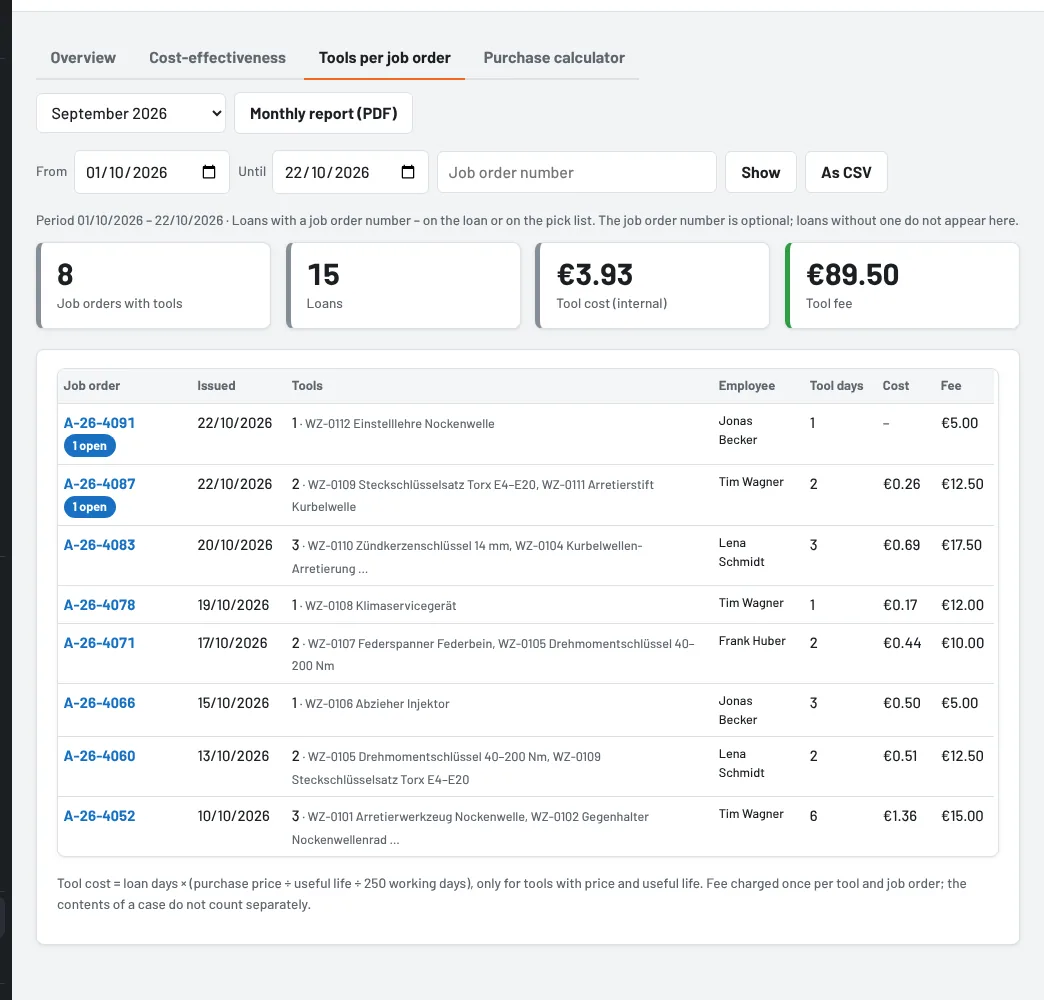Click the Tools column header

click(307, 385)
